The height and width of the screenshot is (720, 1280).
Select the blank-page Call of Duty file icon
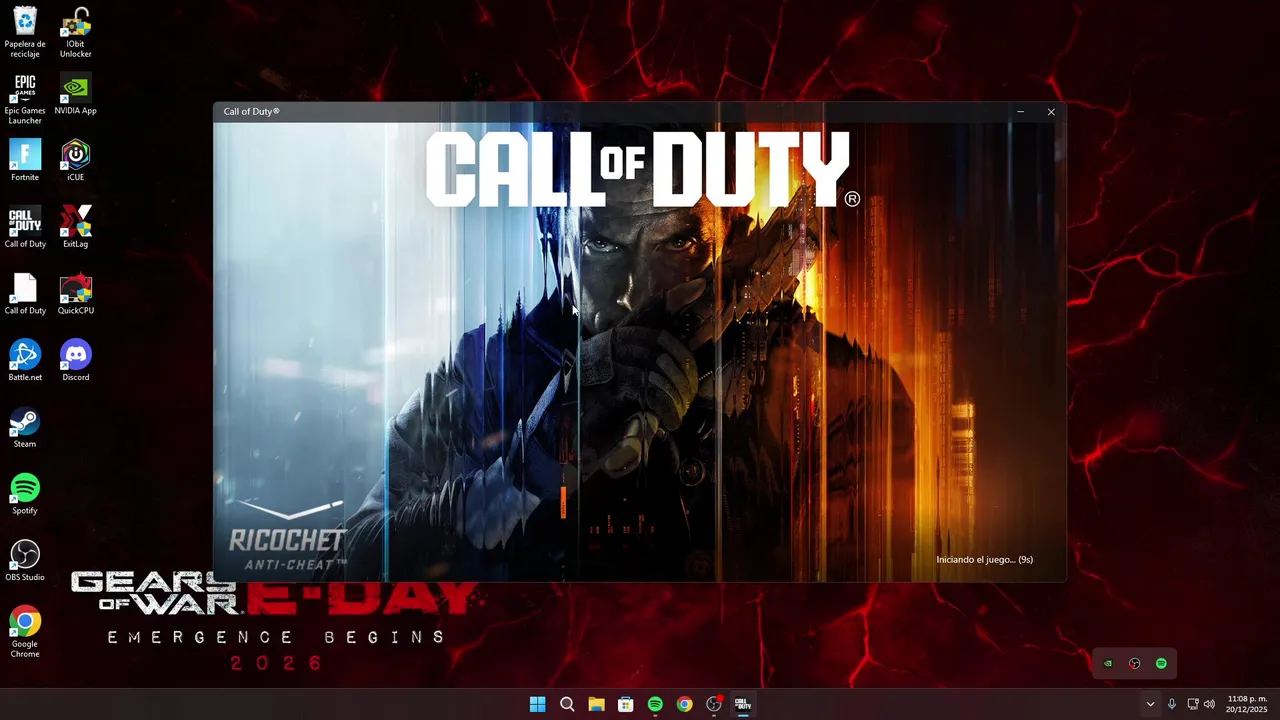click(25, 293)
